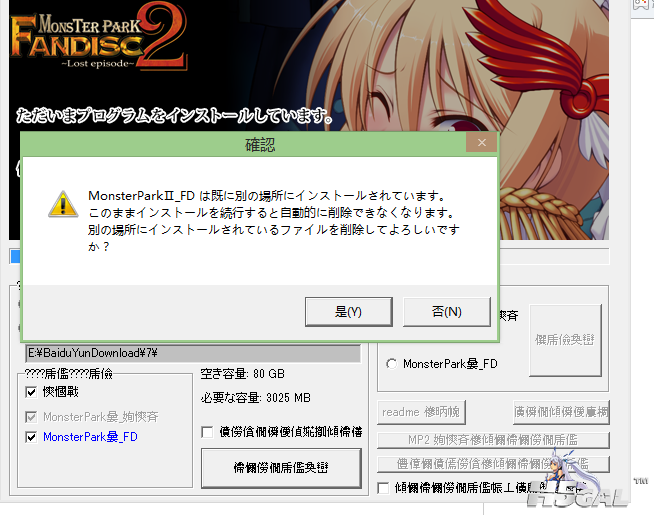This screenshot has width=654, height=515.
Task: Click the MP2 button in right panel
Action: tap(493, 440)
